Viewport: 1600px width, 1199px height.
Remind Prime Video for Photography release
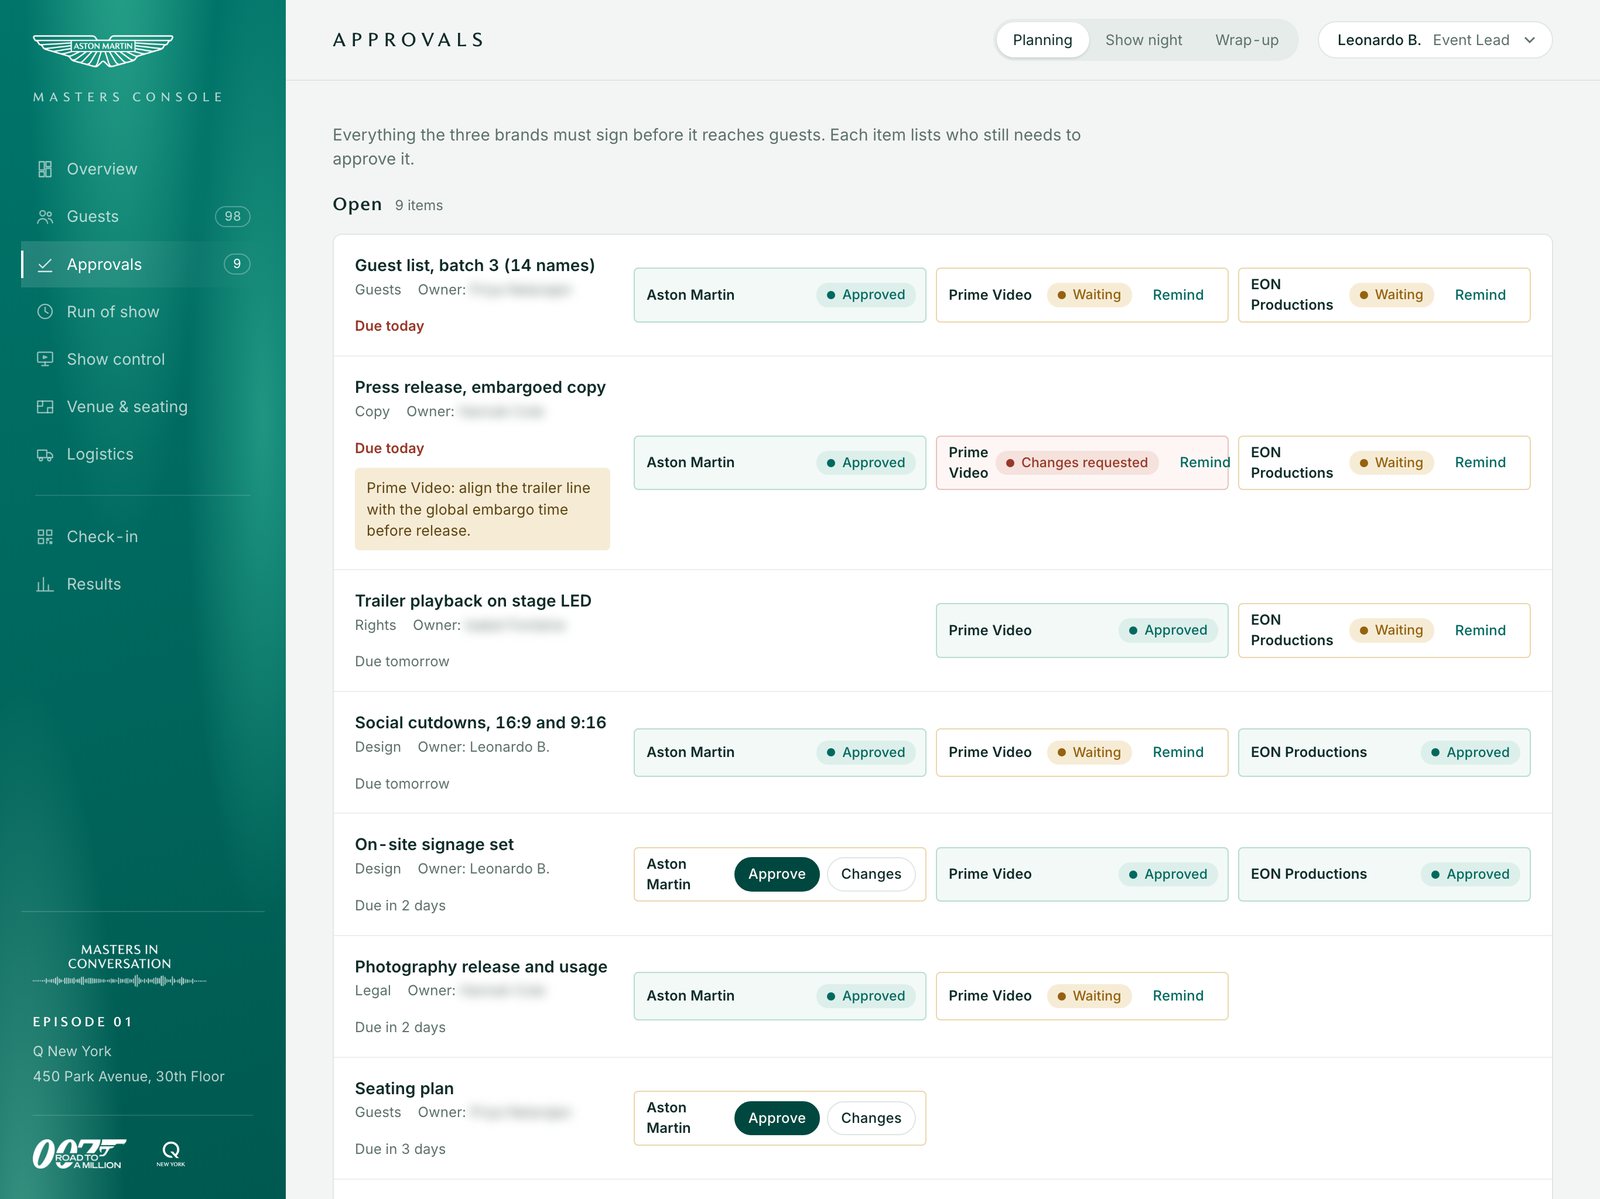[x=1178, y=996]
